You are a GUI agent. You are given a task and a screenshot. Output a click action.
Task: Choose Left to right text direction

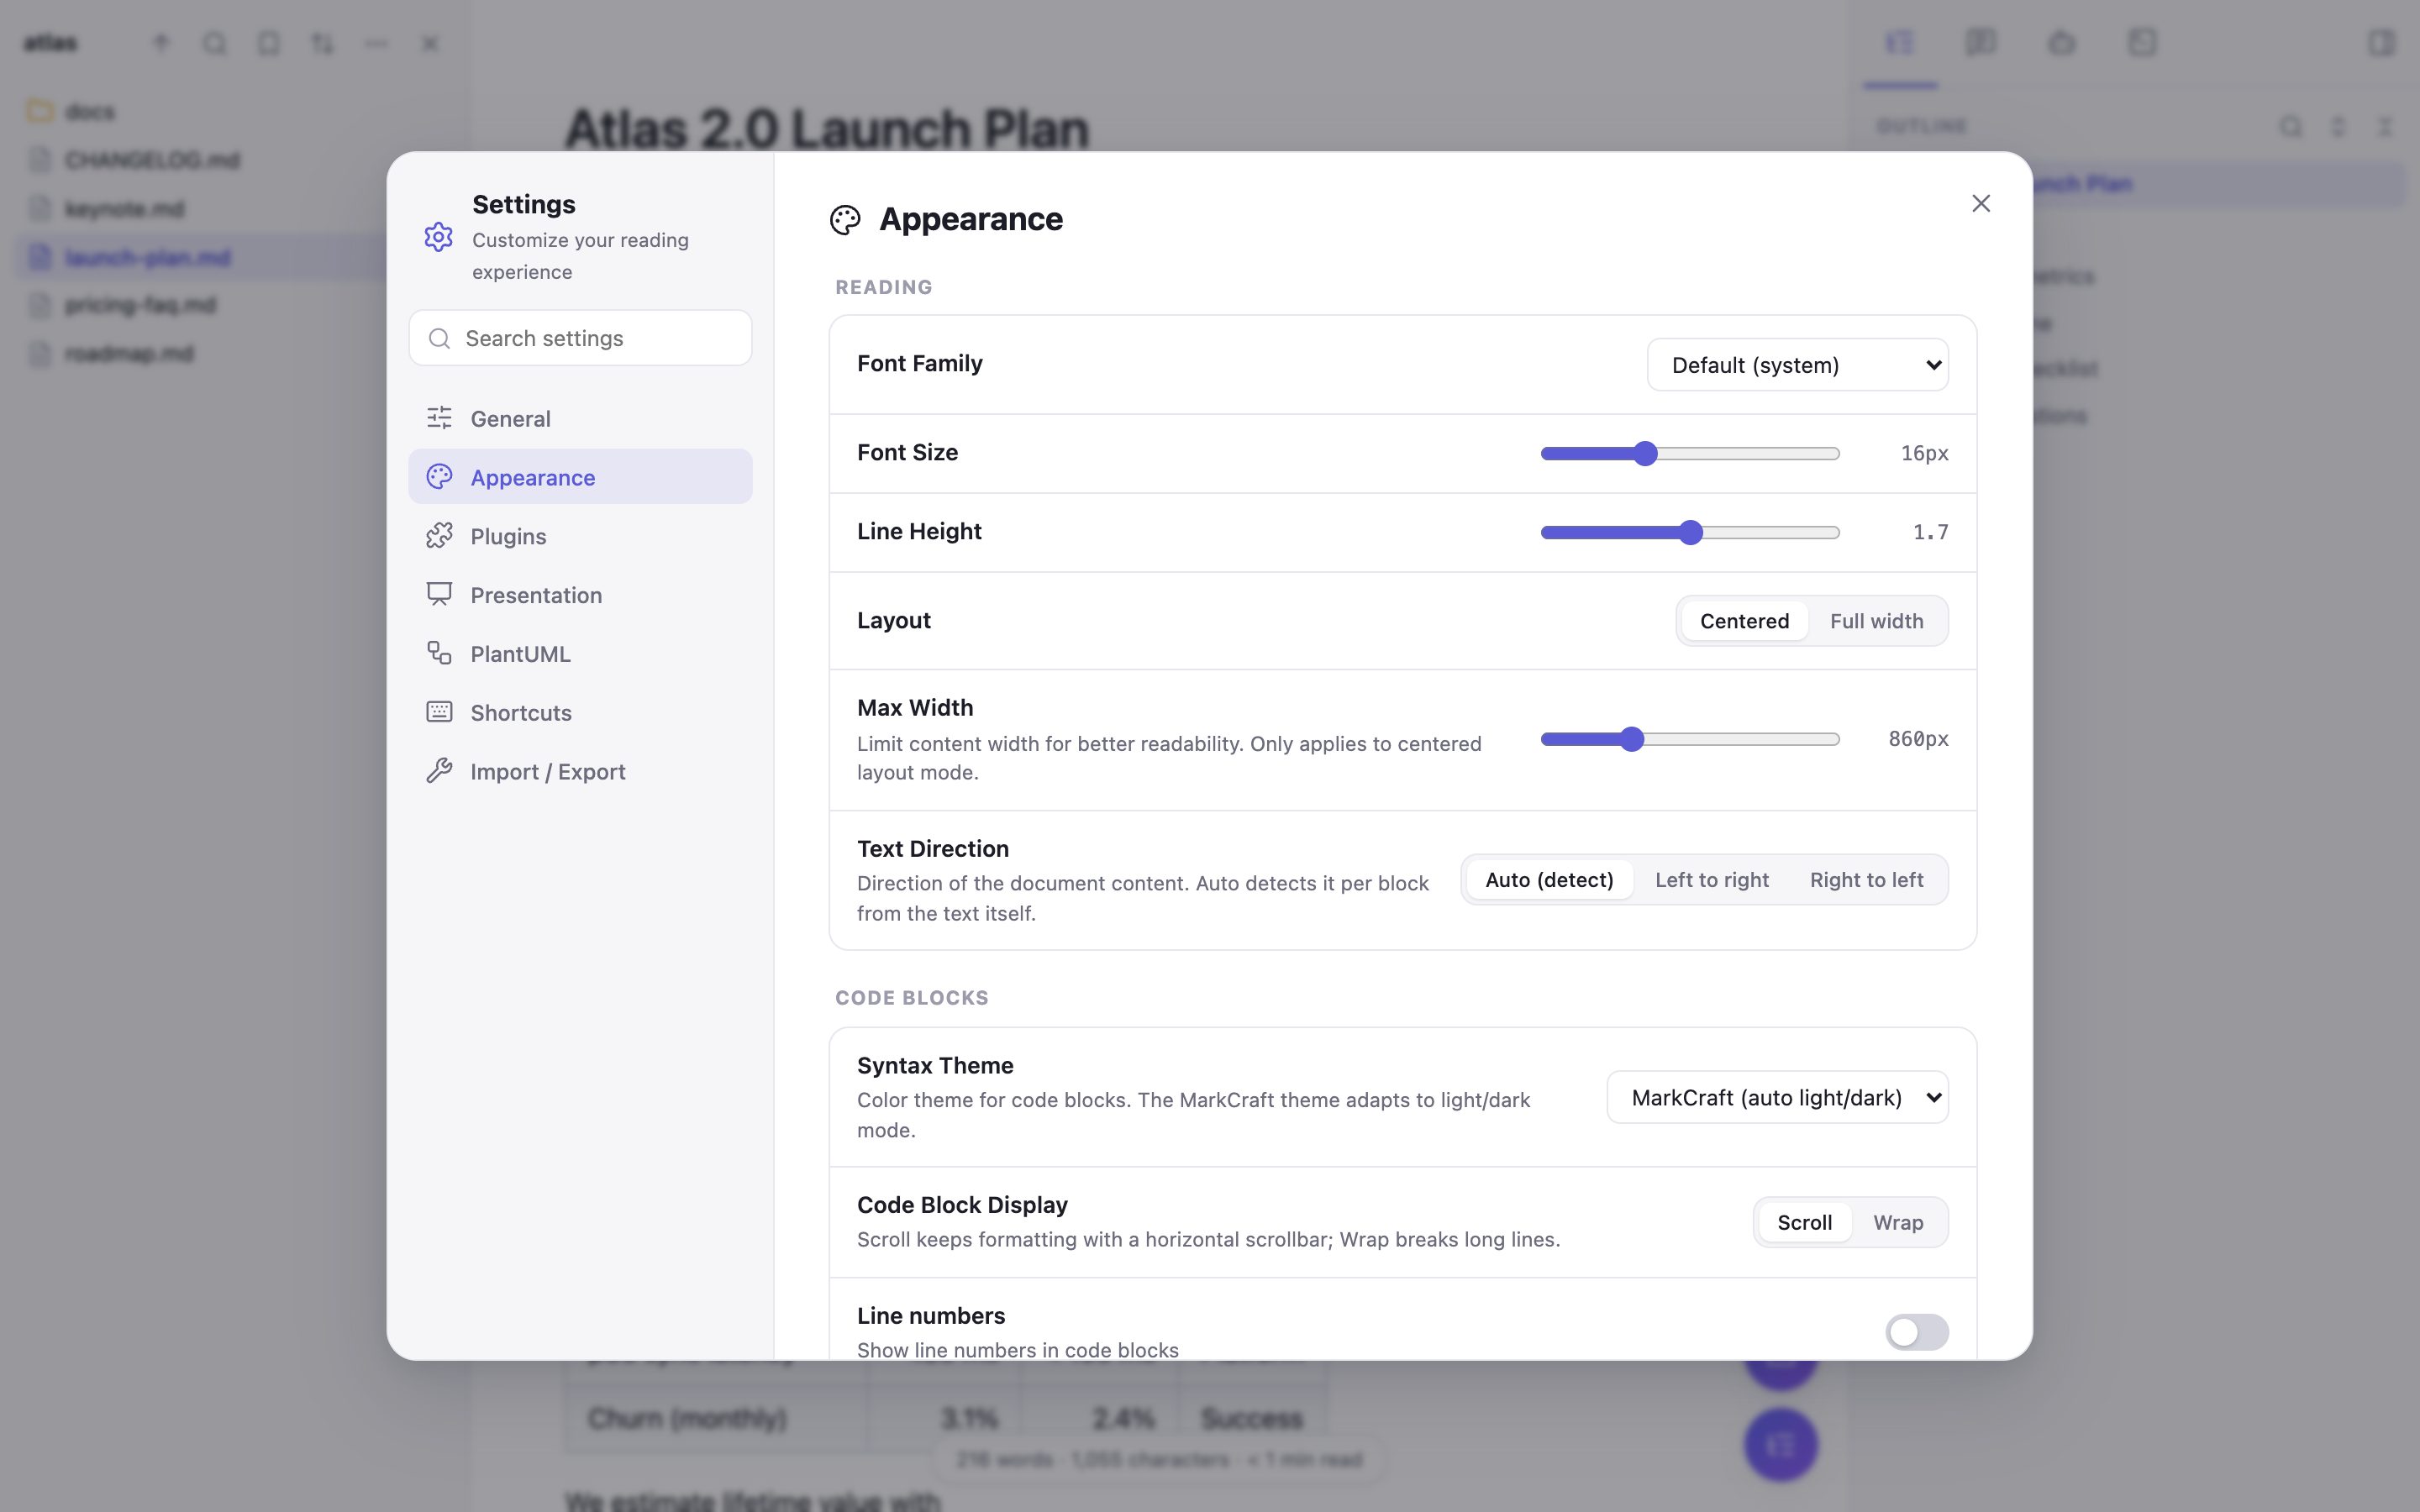(1711, 880)
